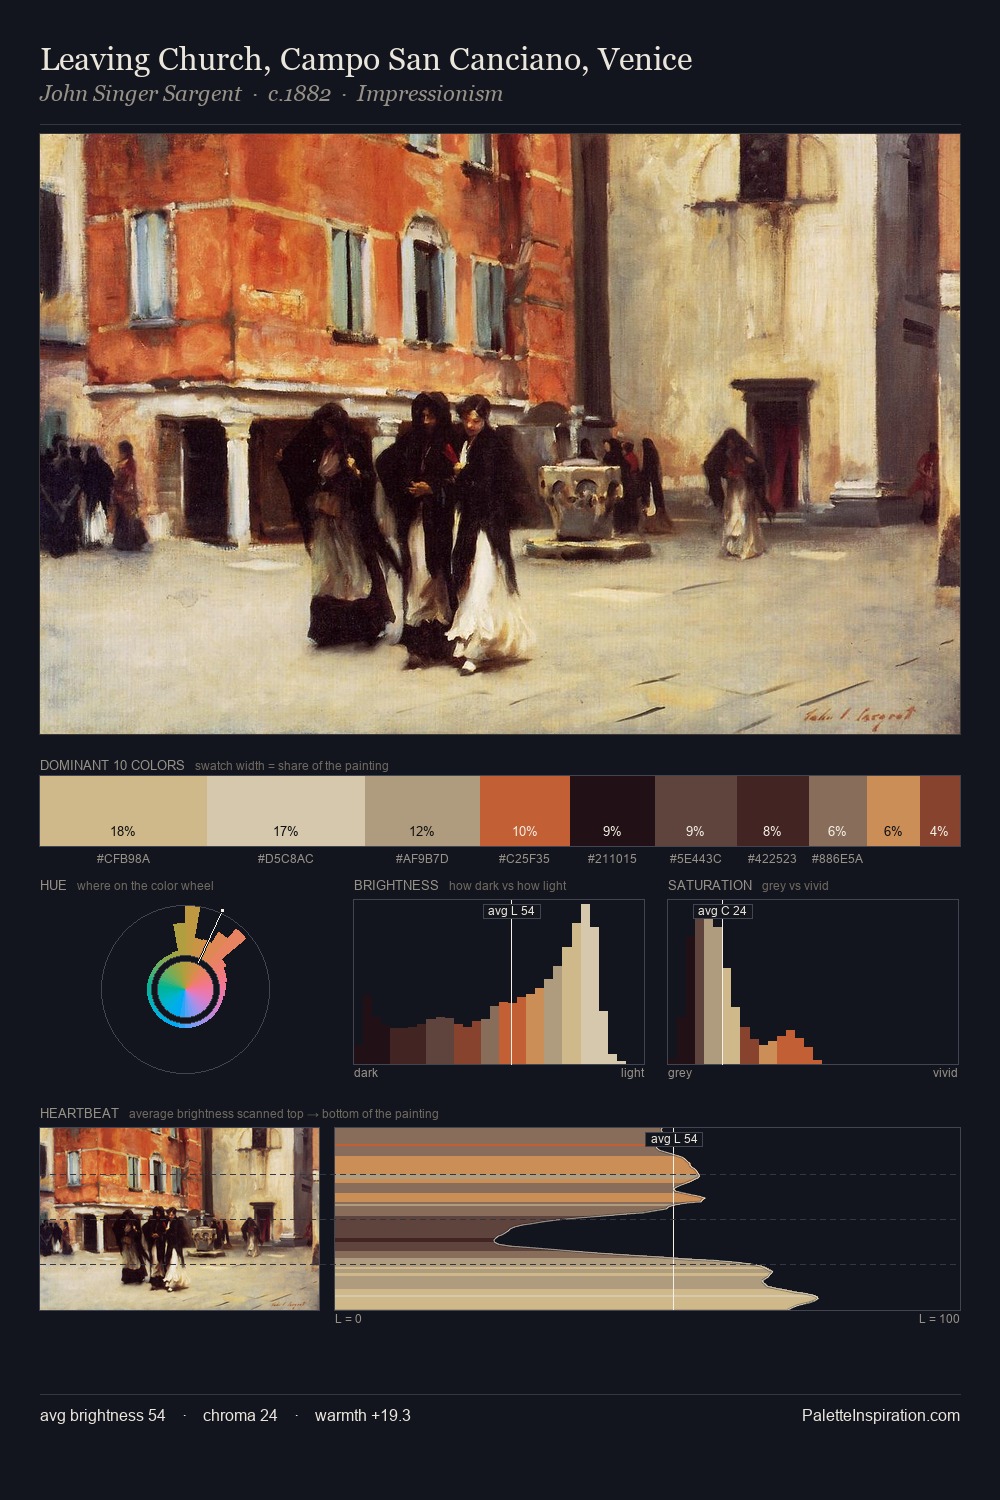Pick the 12% greige swatch
The width and height of the screenshot is (1000, 1500).
pos(422,811)
